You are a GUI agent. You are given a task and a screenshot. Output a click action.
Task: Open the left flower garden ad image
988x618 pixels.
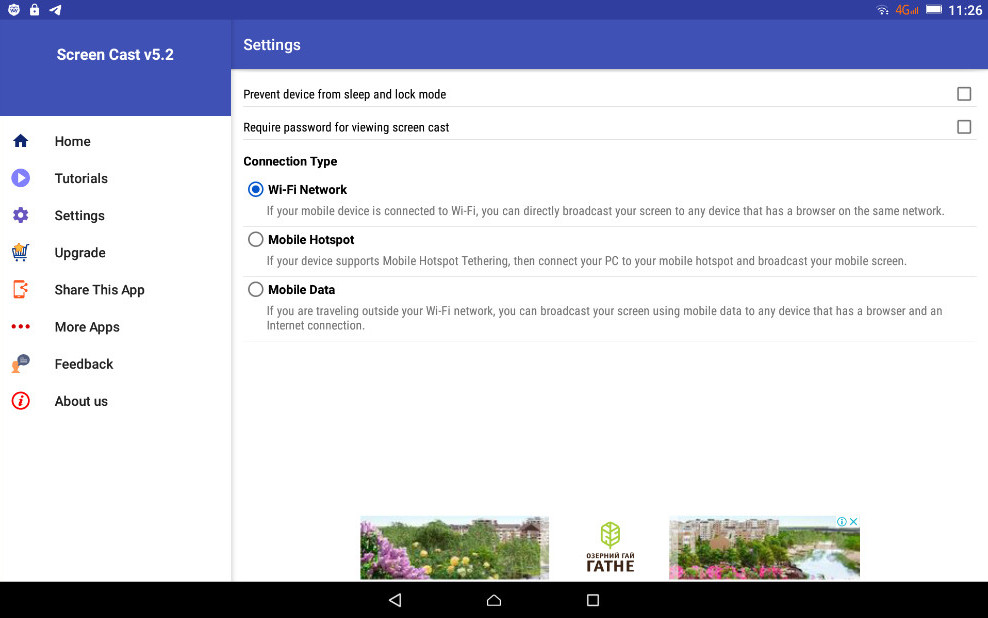454,547
